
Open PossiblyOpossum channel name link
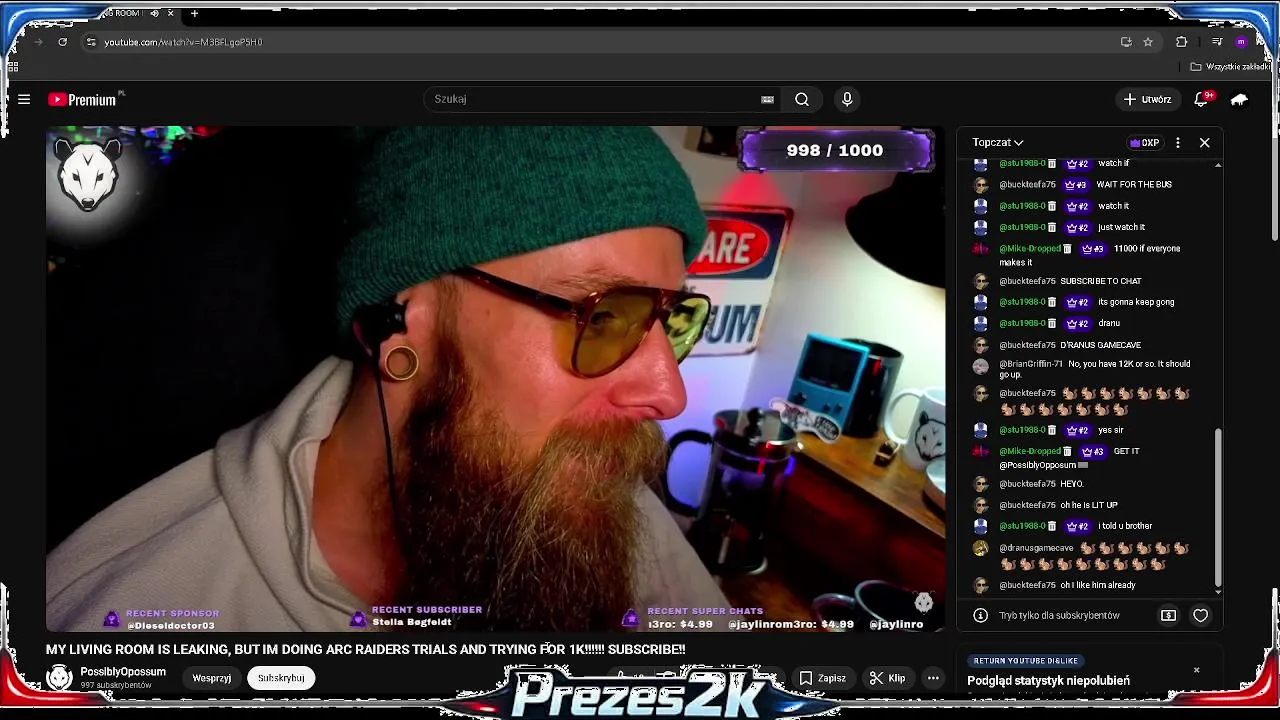tap(123, 672)
